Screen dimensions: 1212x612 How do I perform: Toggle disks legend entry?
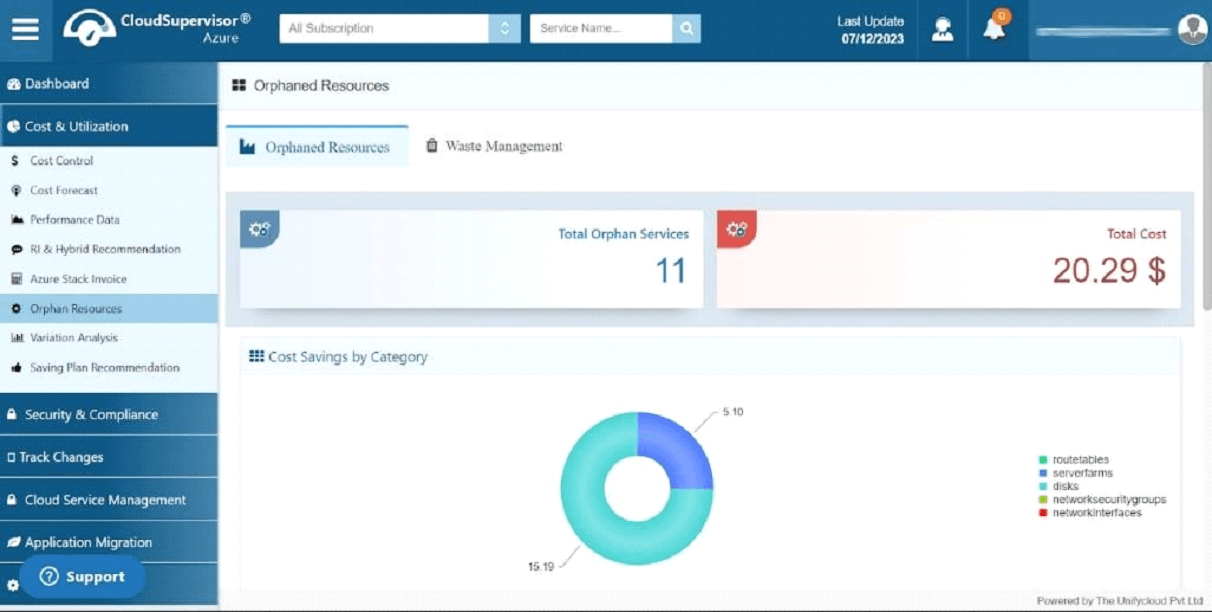point(1059,486)
